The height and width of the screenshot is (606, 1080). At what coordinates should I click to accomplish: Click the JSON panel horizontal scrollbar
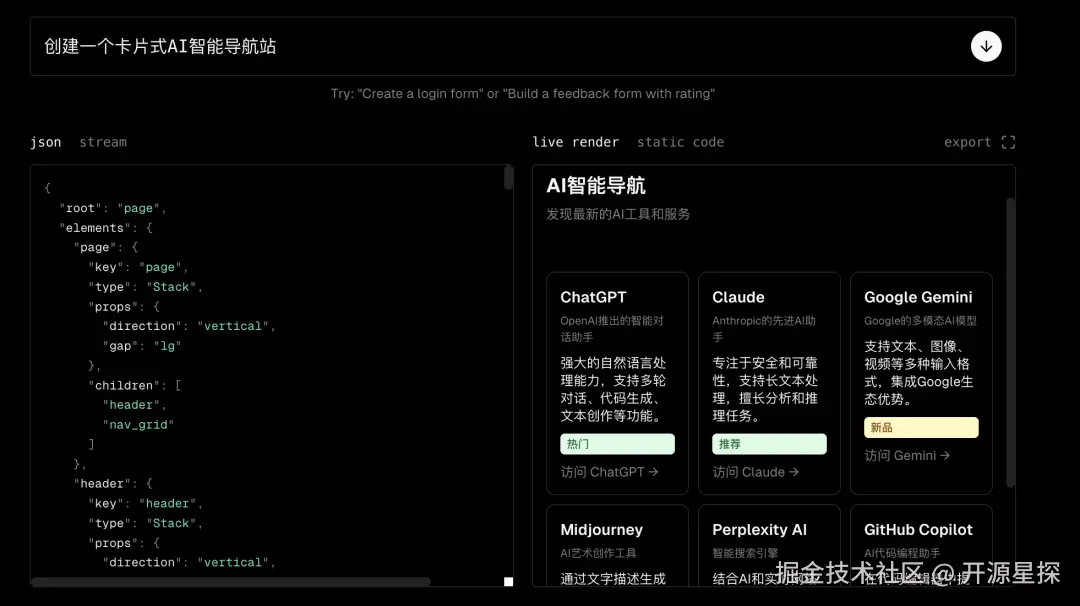click(231, 582)
